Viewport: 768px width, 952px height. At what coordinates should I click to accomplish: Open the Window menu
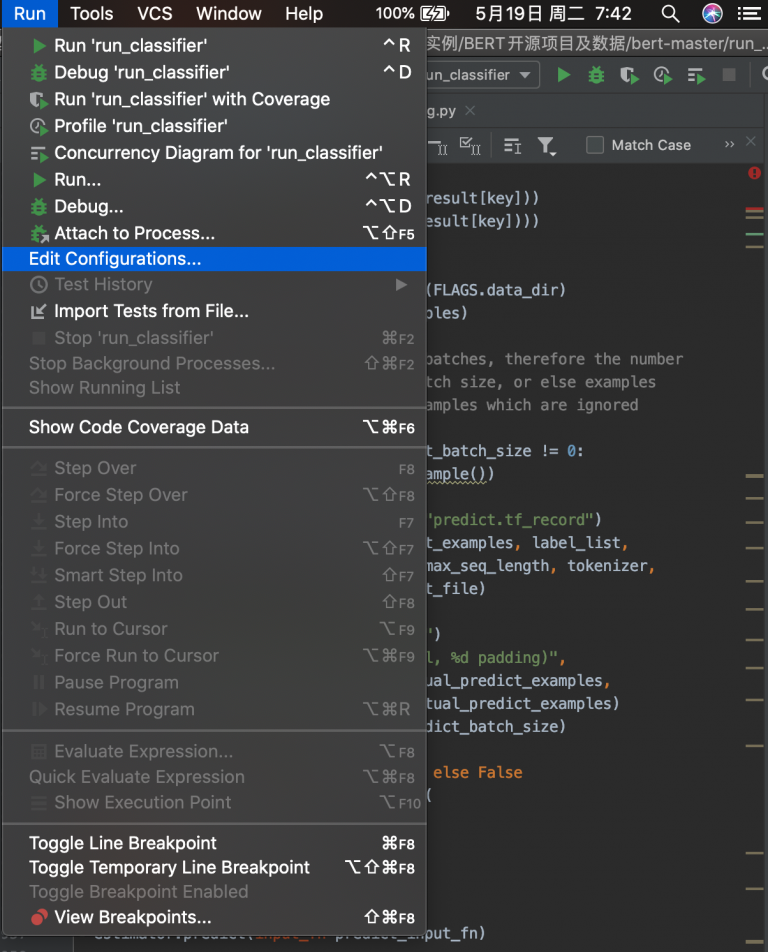pyautogui.click(x=229, y=13)
